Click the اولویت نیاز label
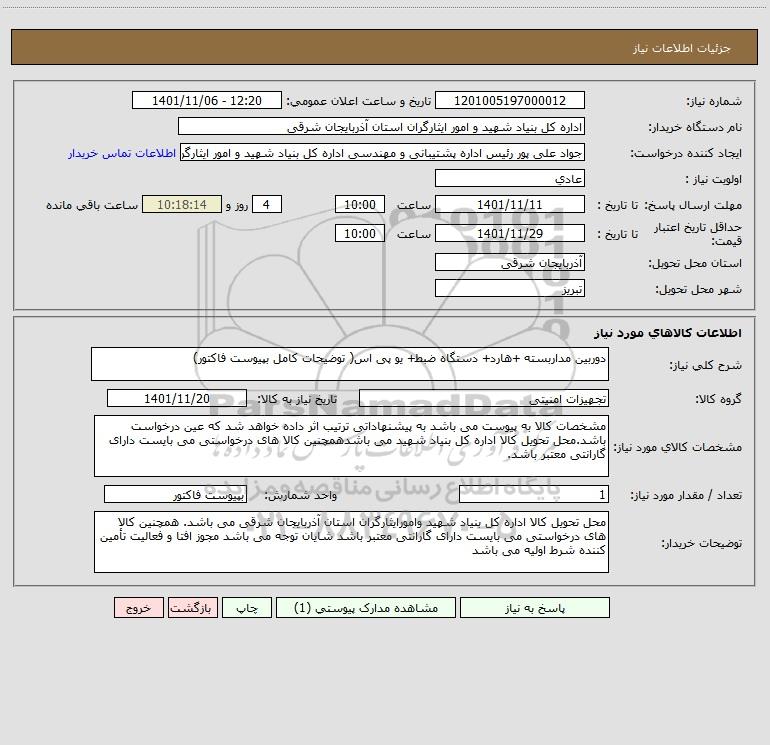This screenshot has width=770, height=745. [x=714, y=179]
